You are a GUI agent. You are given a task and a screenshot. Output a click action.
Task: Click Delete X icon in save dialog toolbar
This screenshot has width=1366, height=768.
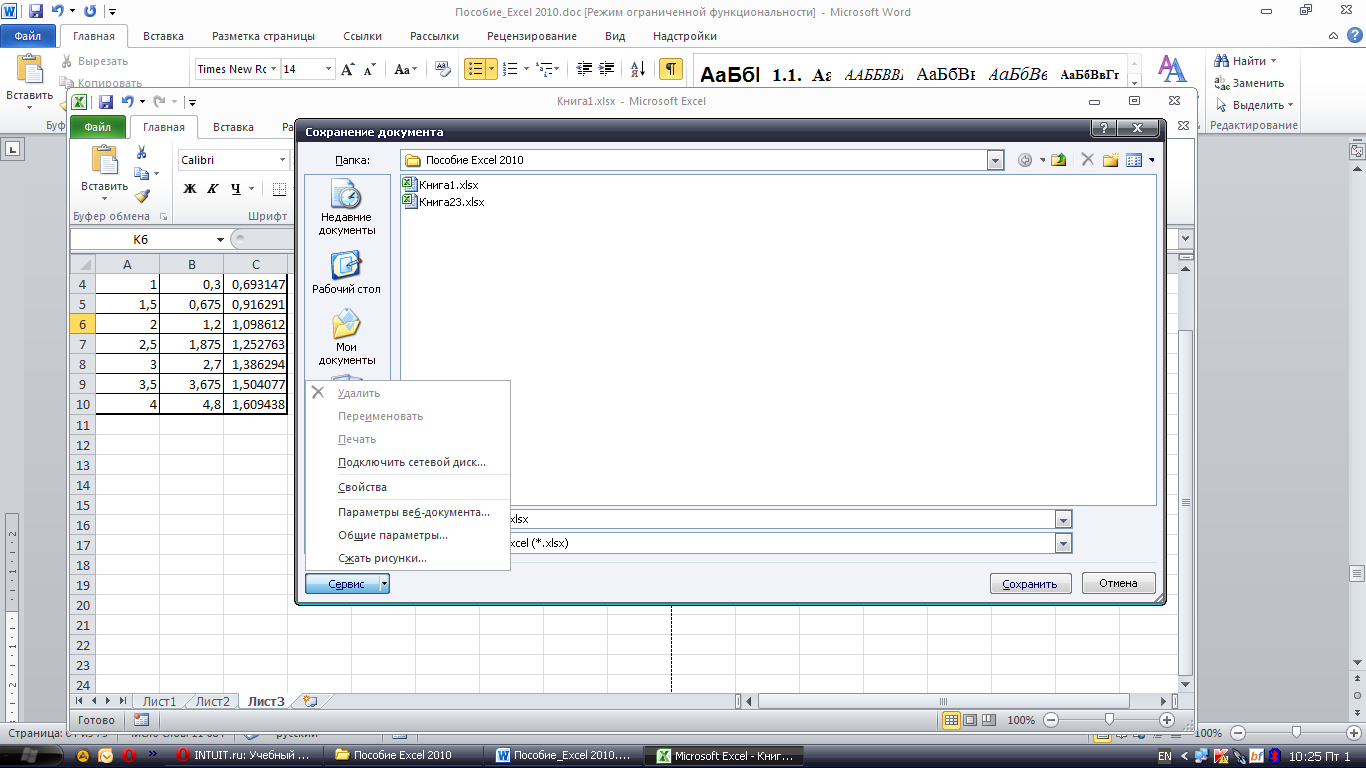pyautogui.click(x=1088, y=160)
